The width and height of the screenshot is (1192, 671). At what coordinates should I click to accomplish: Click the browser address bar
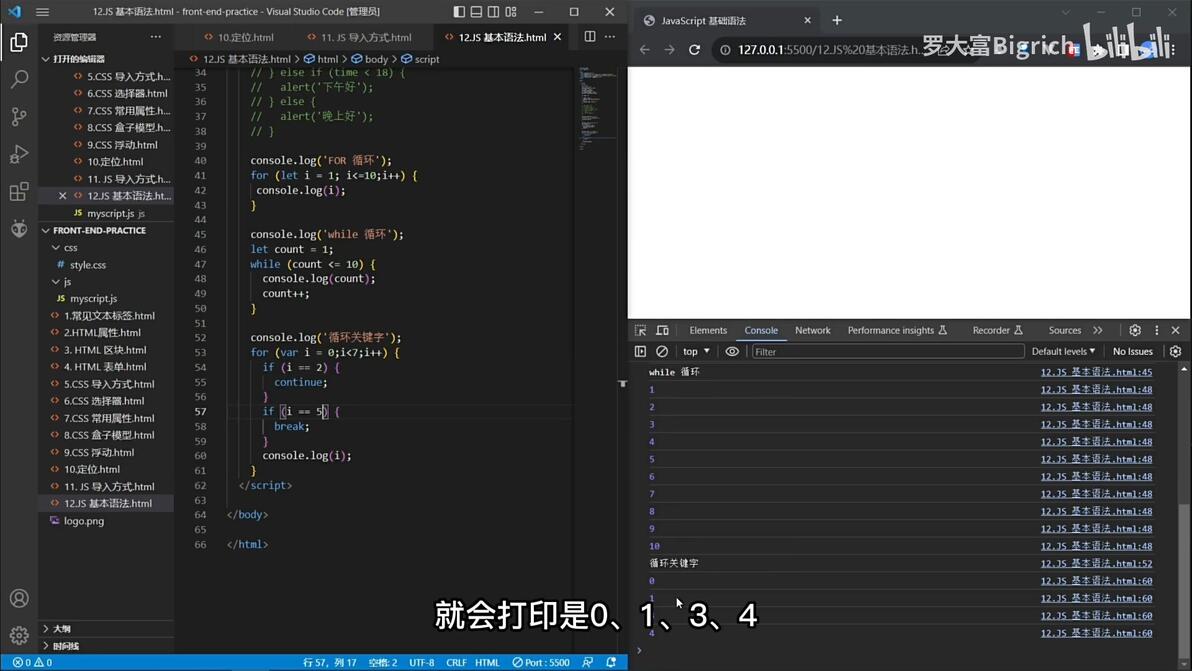coord(829,49)
